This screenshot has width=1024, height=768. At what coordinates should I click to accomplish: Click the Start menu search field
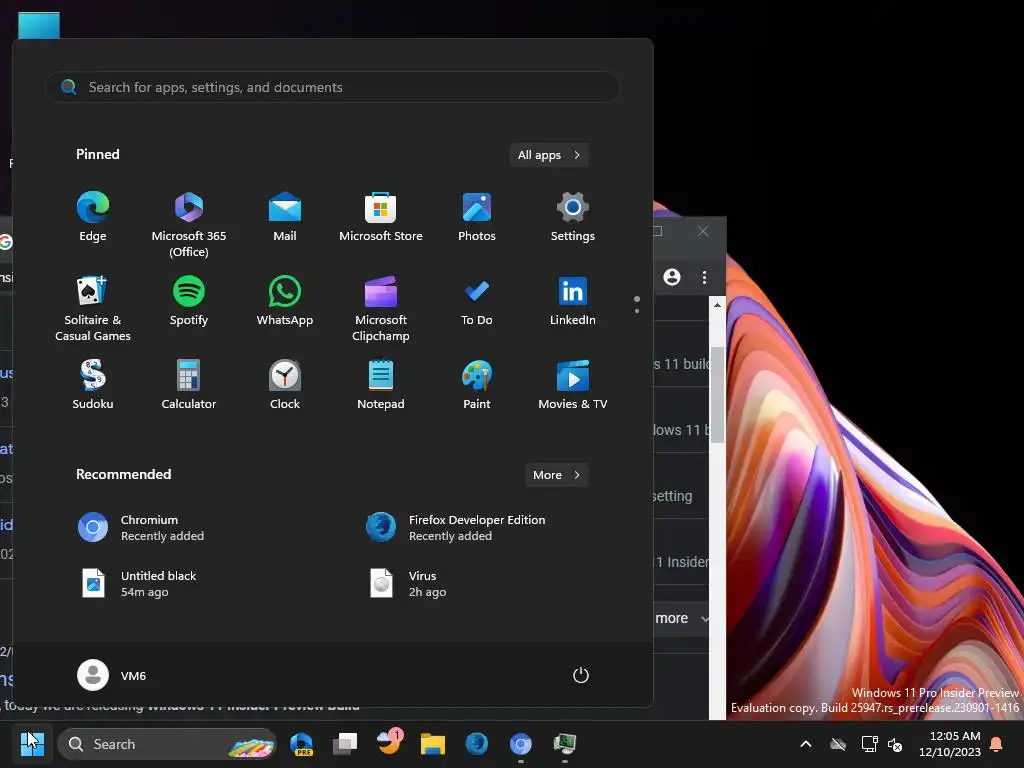coord(332,87)
